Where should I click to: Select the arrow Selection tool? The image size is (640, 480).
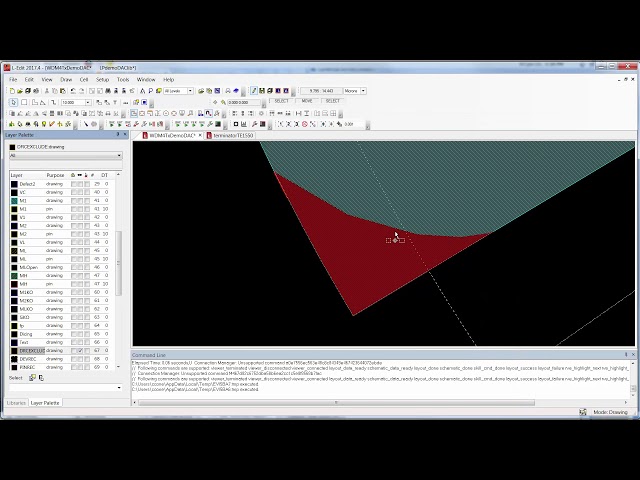coord(13,102)
